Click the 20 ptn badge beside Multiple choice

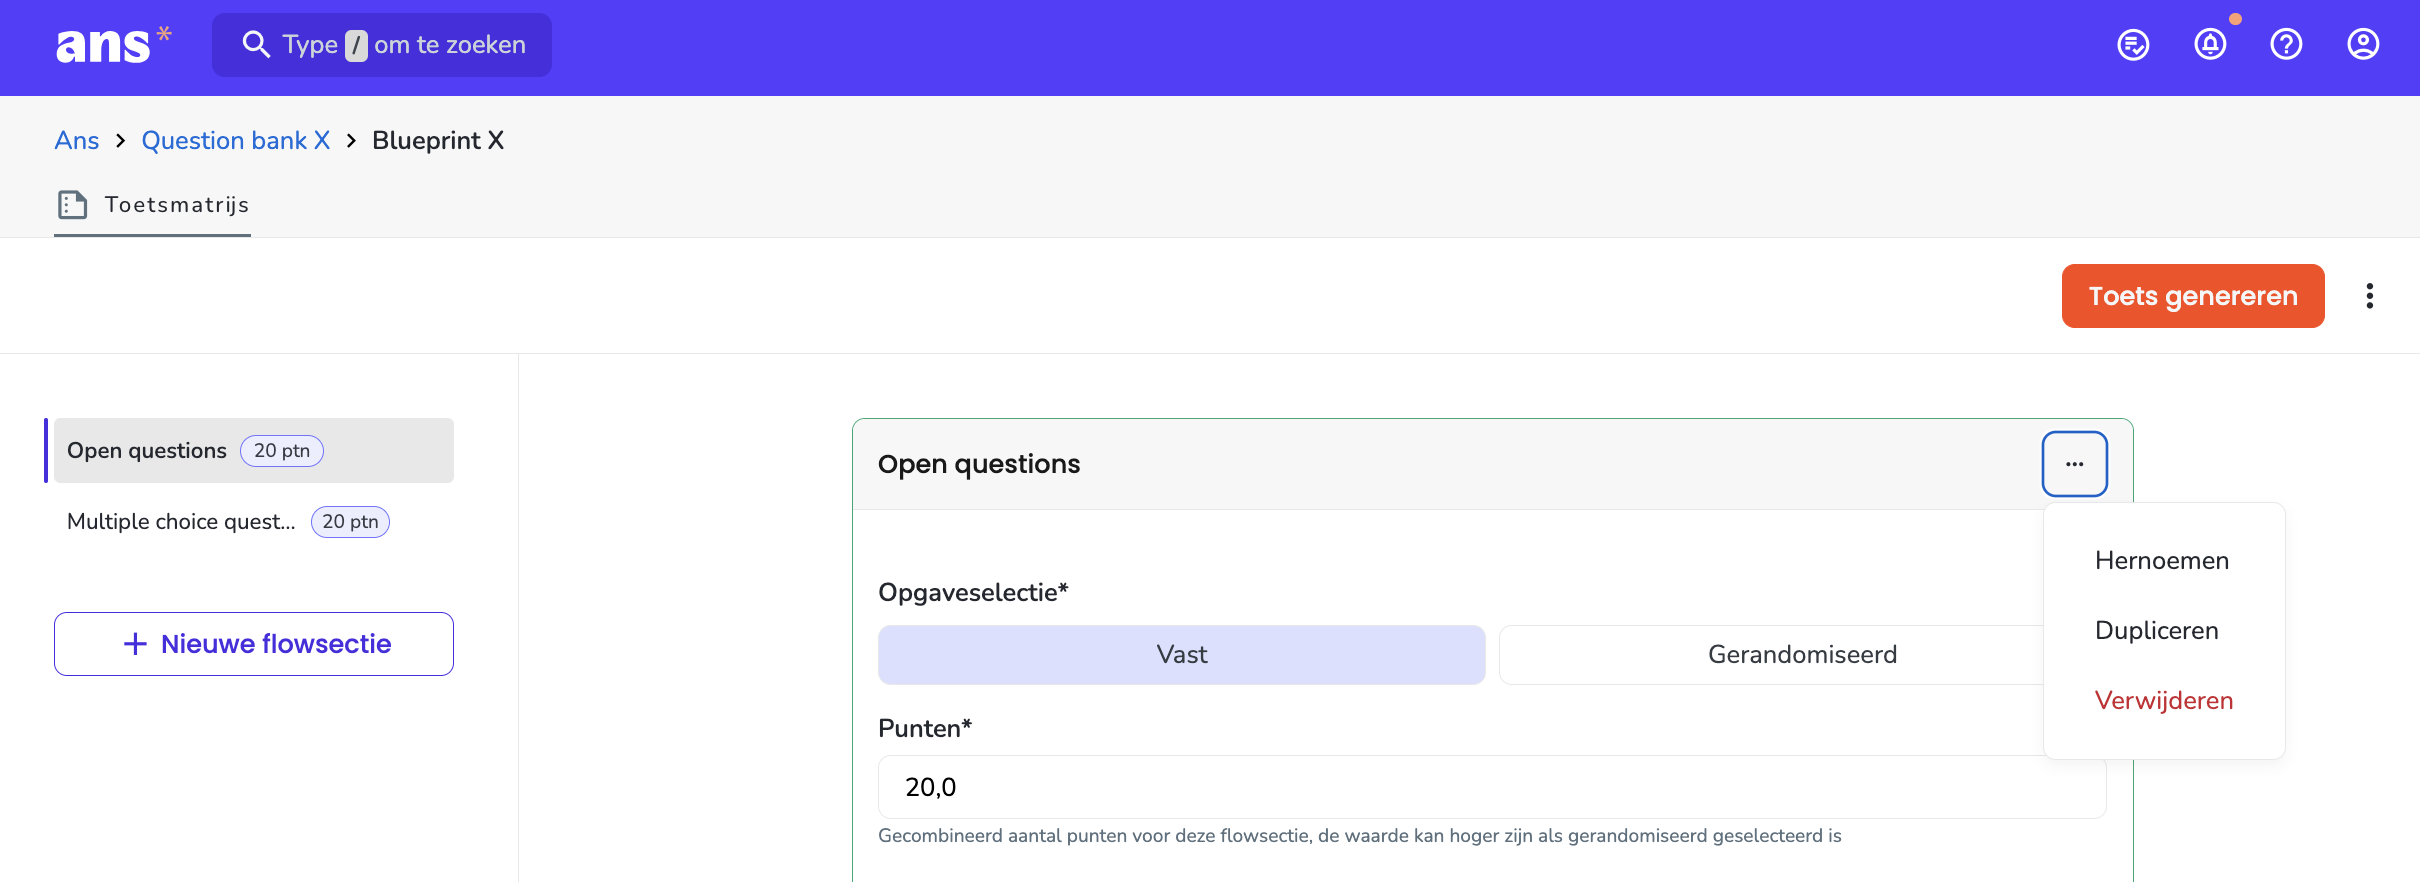(350, 522)
